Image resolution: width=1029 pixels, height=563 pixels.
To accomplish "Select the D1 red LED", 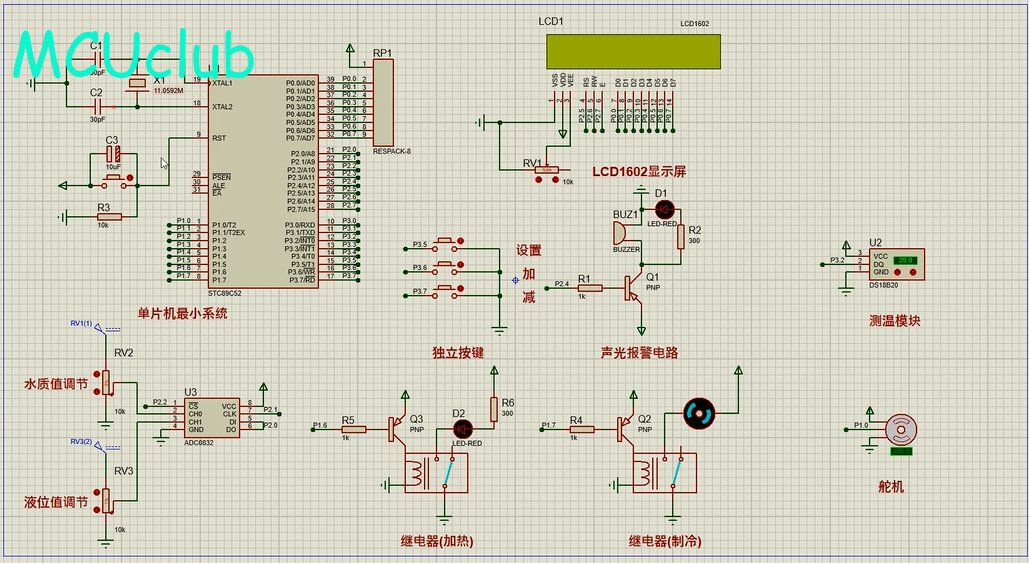I will [x=665, y=209].
